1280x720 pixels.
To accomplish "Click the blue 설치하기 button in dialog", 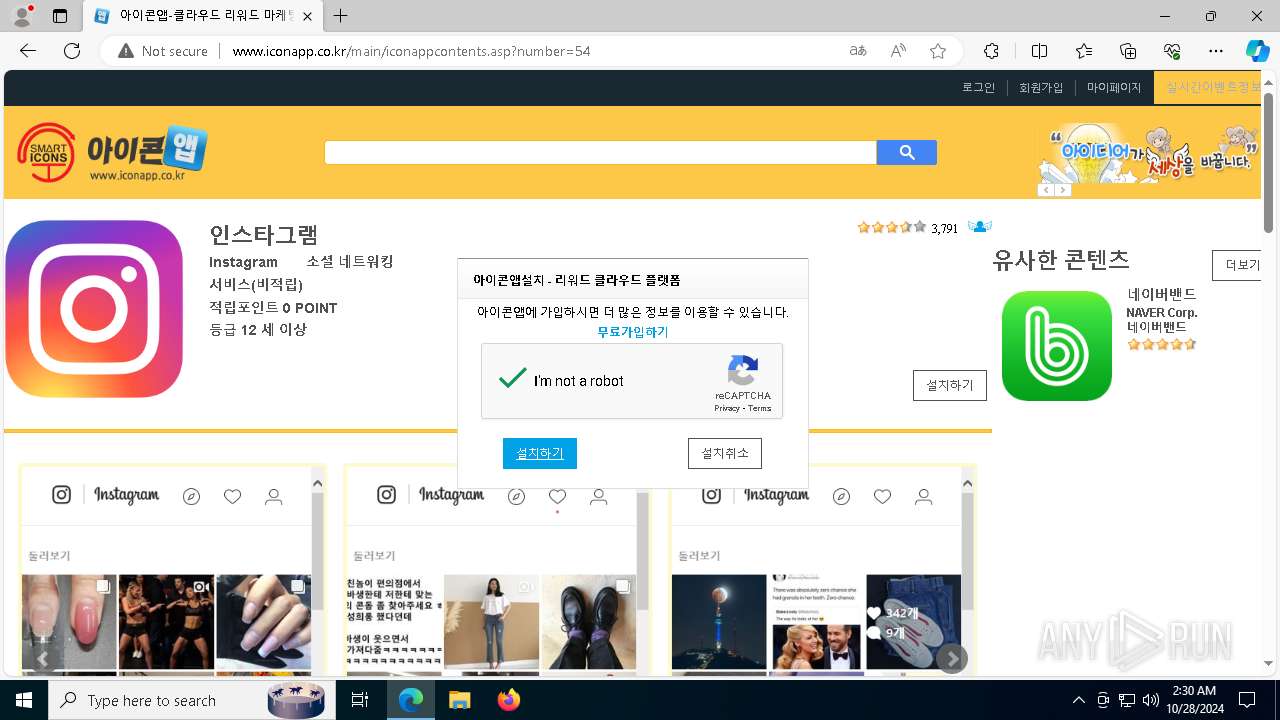I will pos(540,453).
